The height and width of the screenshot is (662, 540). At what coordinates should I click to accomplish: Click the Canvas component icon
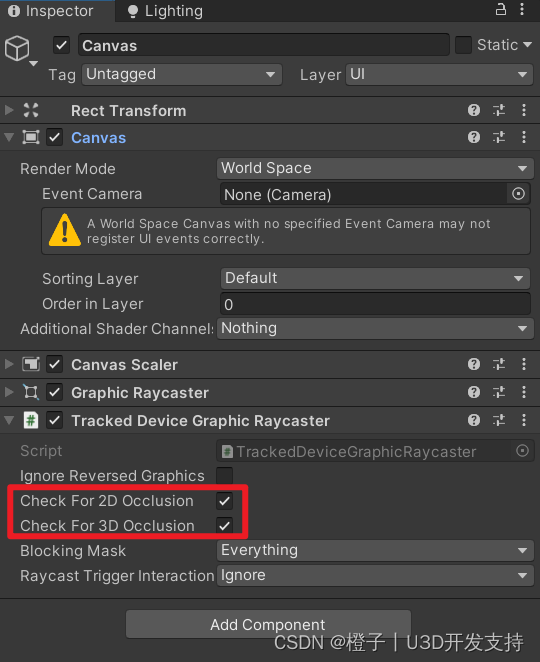pos(31,137)
